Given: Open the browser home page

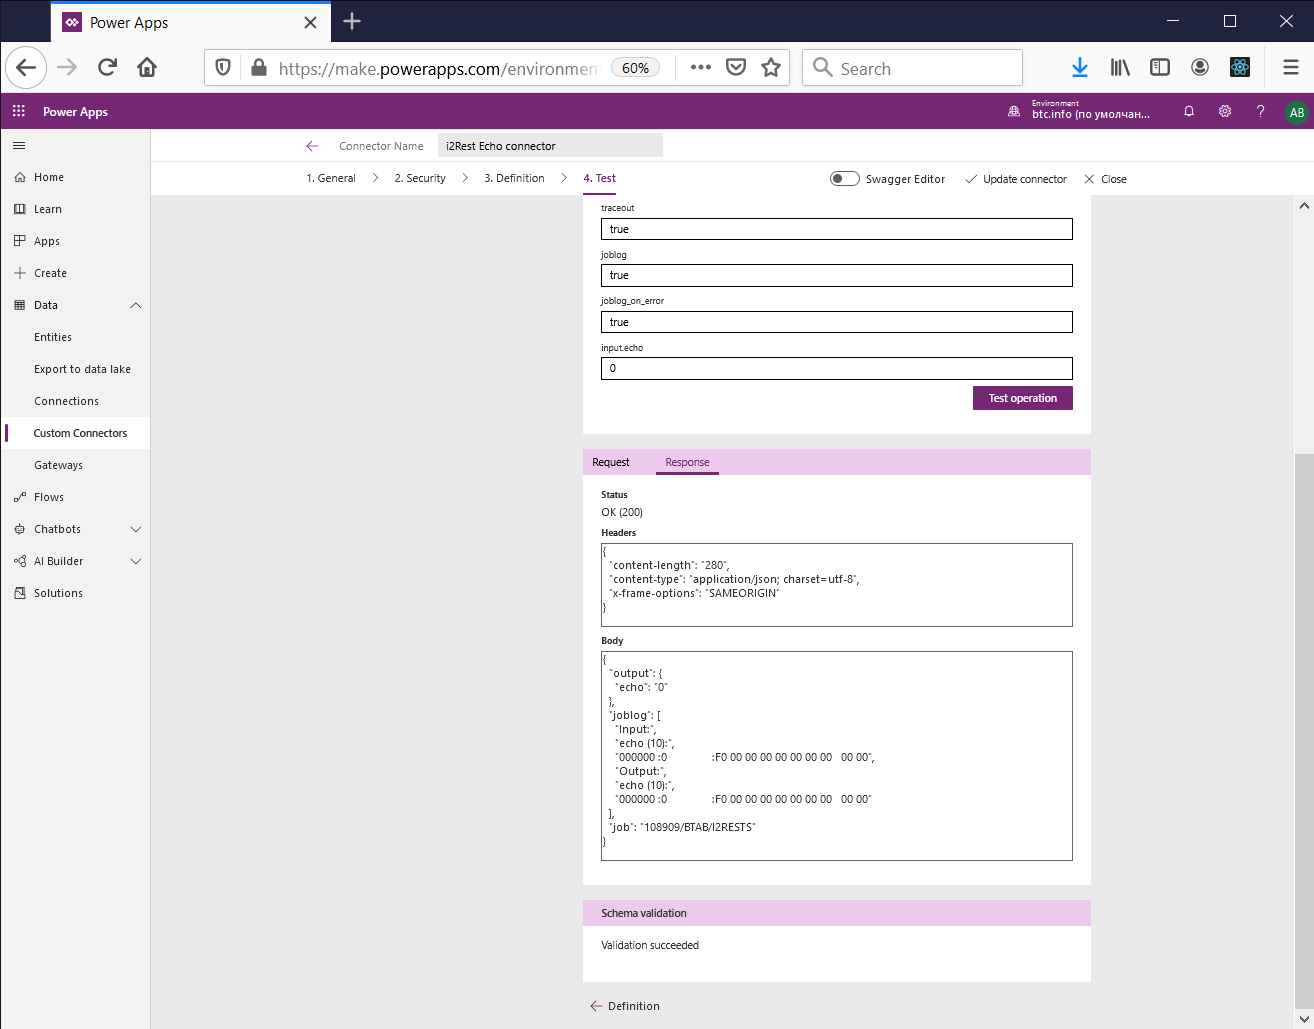Looking at the screenshot, I should (147, 68).
